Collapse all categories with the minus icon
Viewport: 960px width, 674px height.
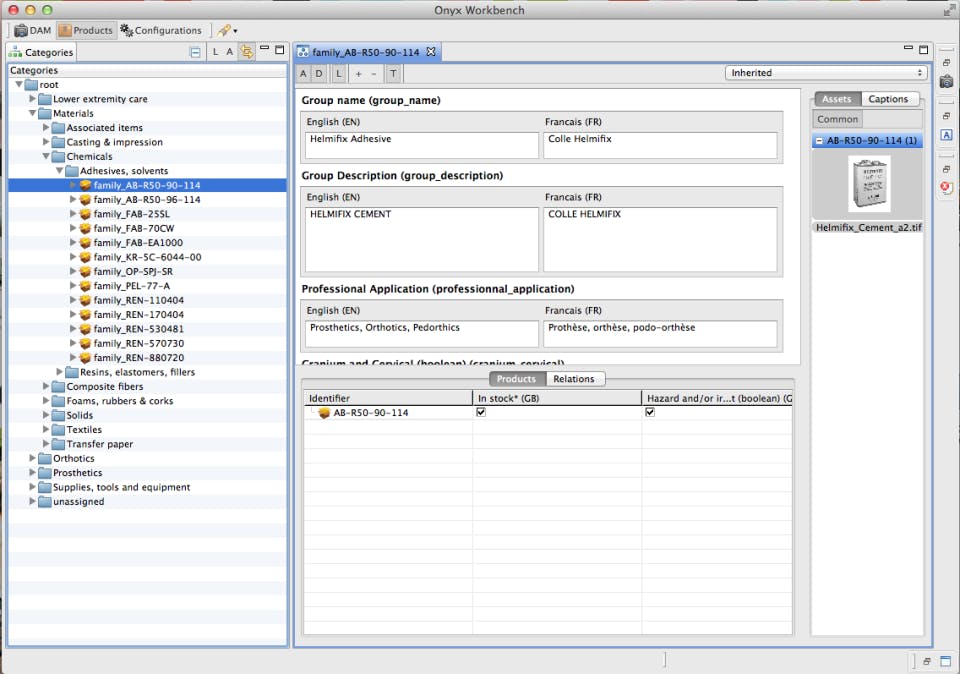tap(195, 53)
